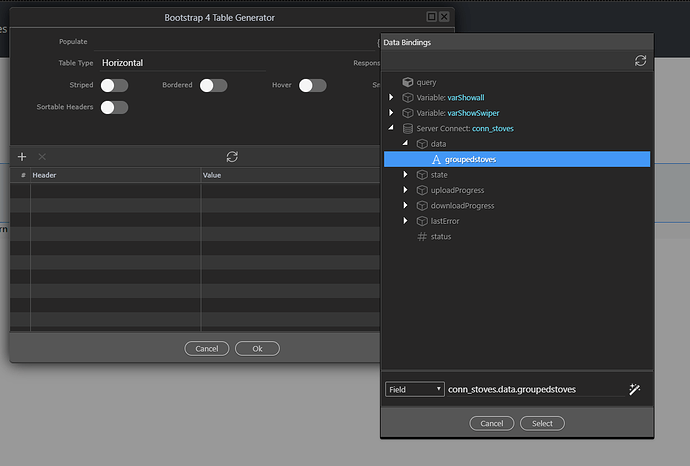This screenshot has height=466, width=690.
Task: Click the add row plus icon
Action: [22, 157]
